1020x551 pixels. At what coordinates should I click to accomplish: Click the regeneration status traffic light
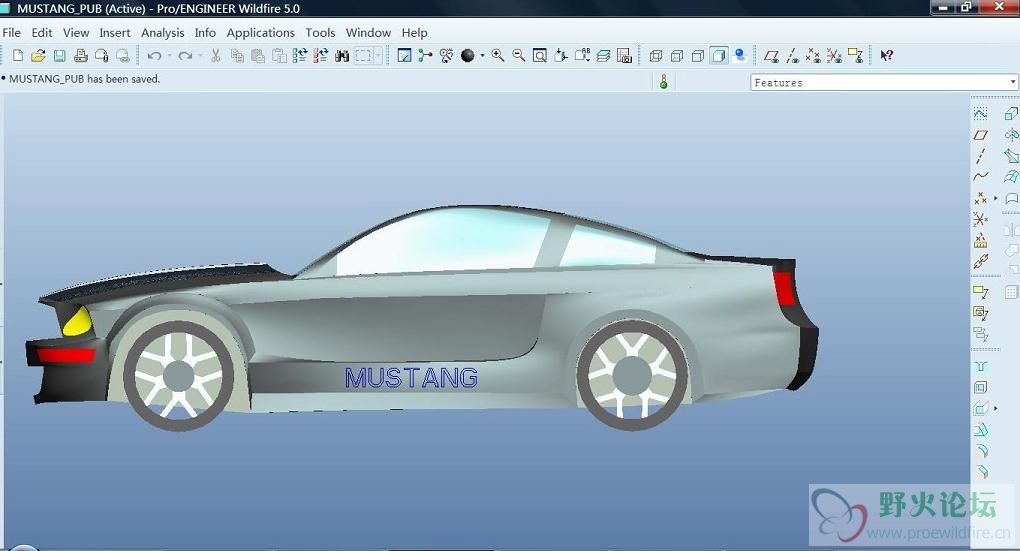664,82
